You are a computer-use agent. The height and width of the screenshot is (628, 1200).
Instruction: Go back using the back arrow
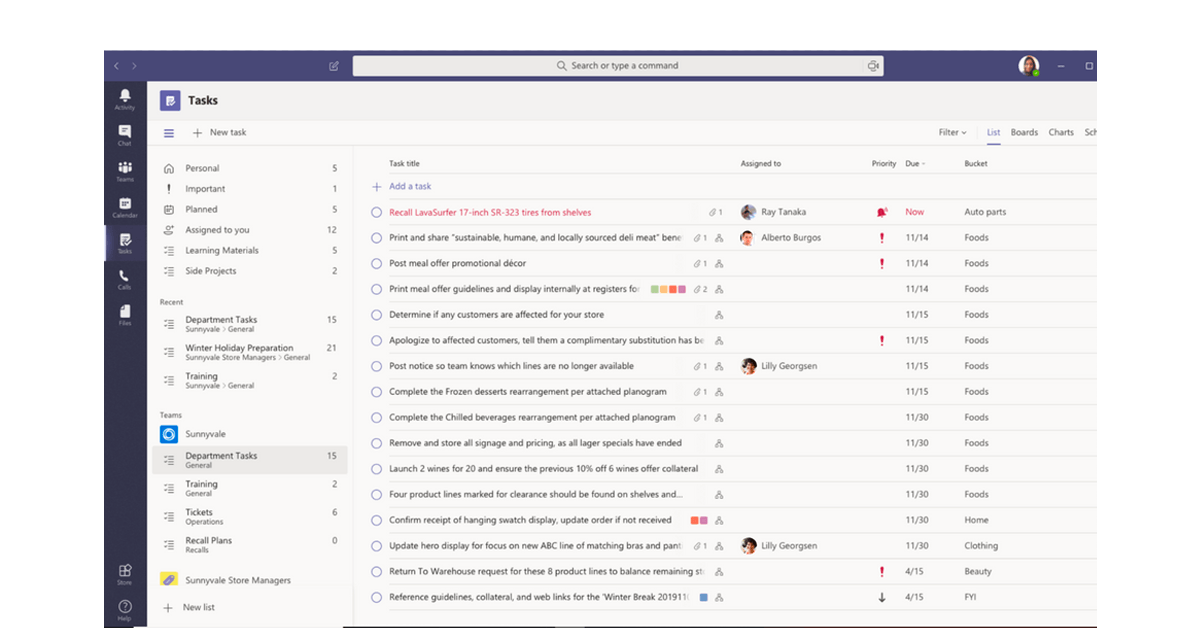coord(116,66)
